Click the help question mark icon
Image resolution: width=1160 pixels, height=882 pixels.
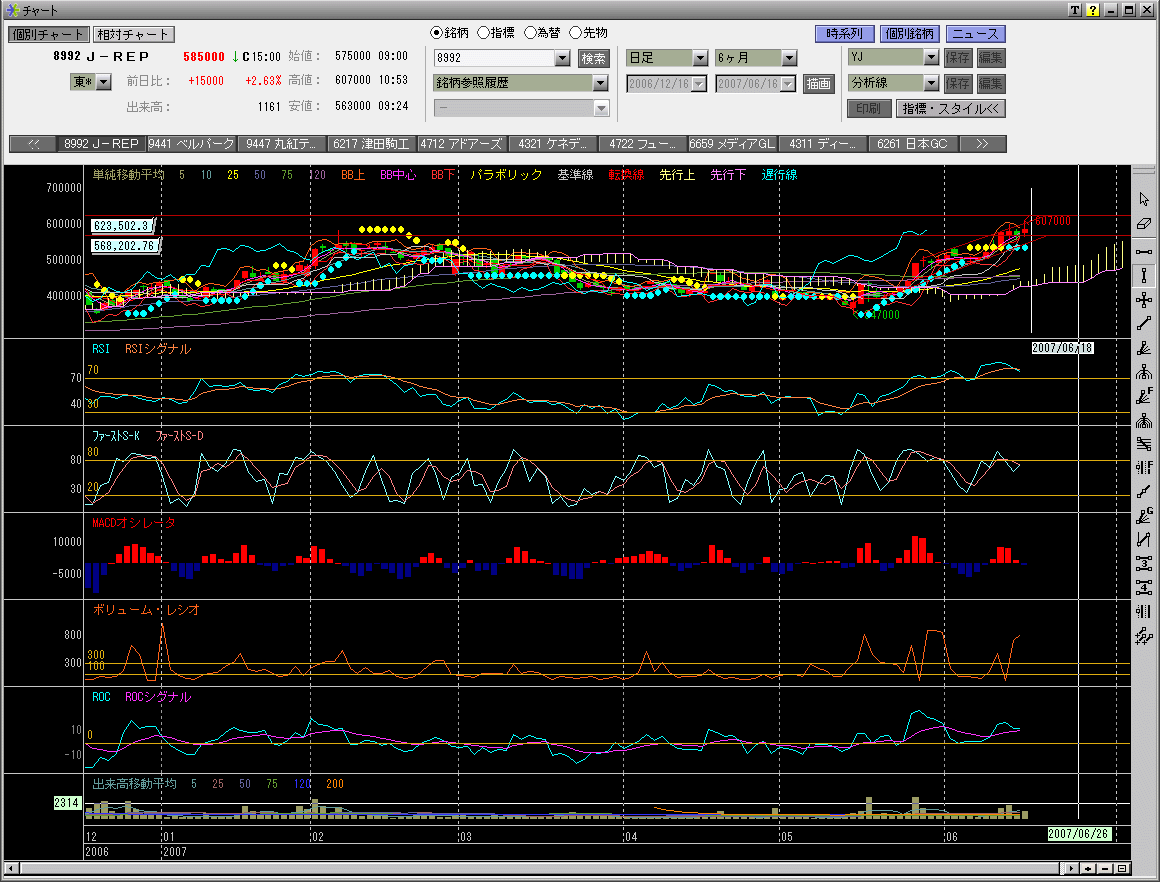(1093, 10)
